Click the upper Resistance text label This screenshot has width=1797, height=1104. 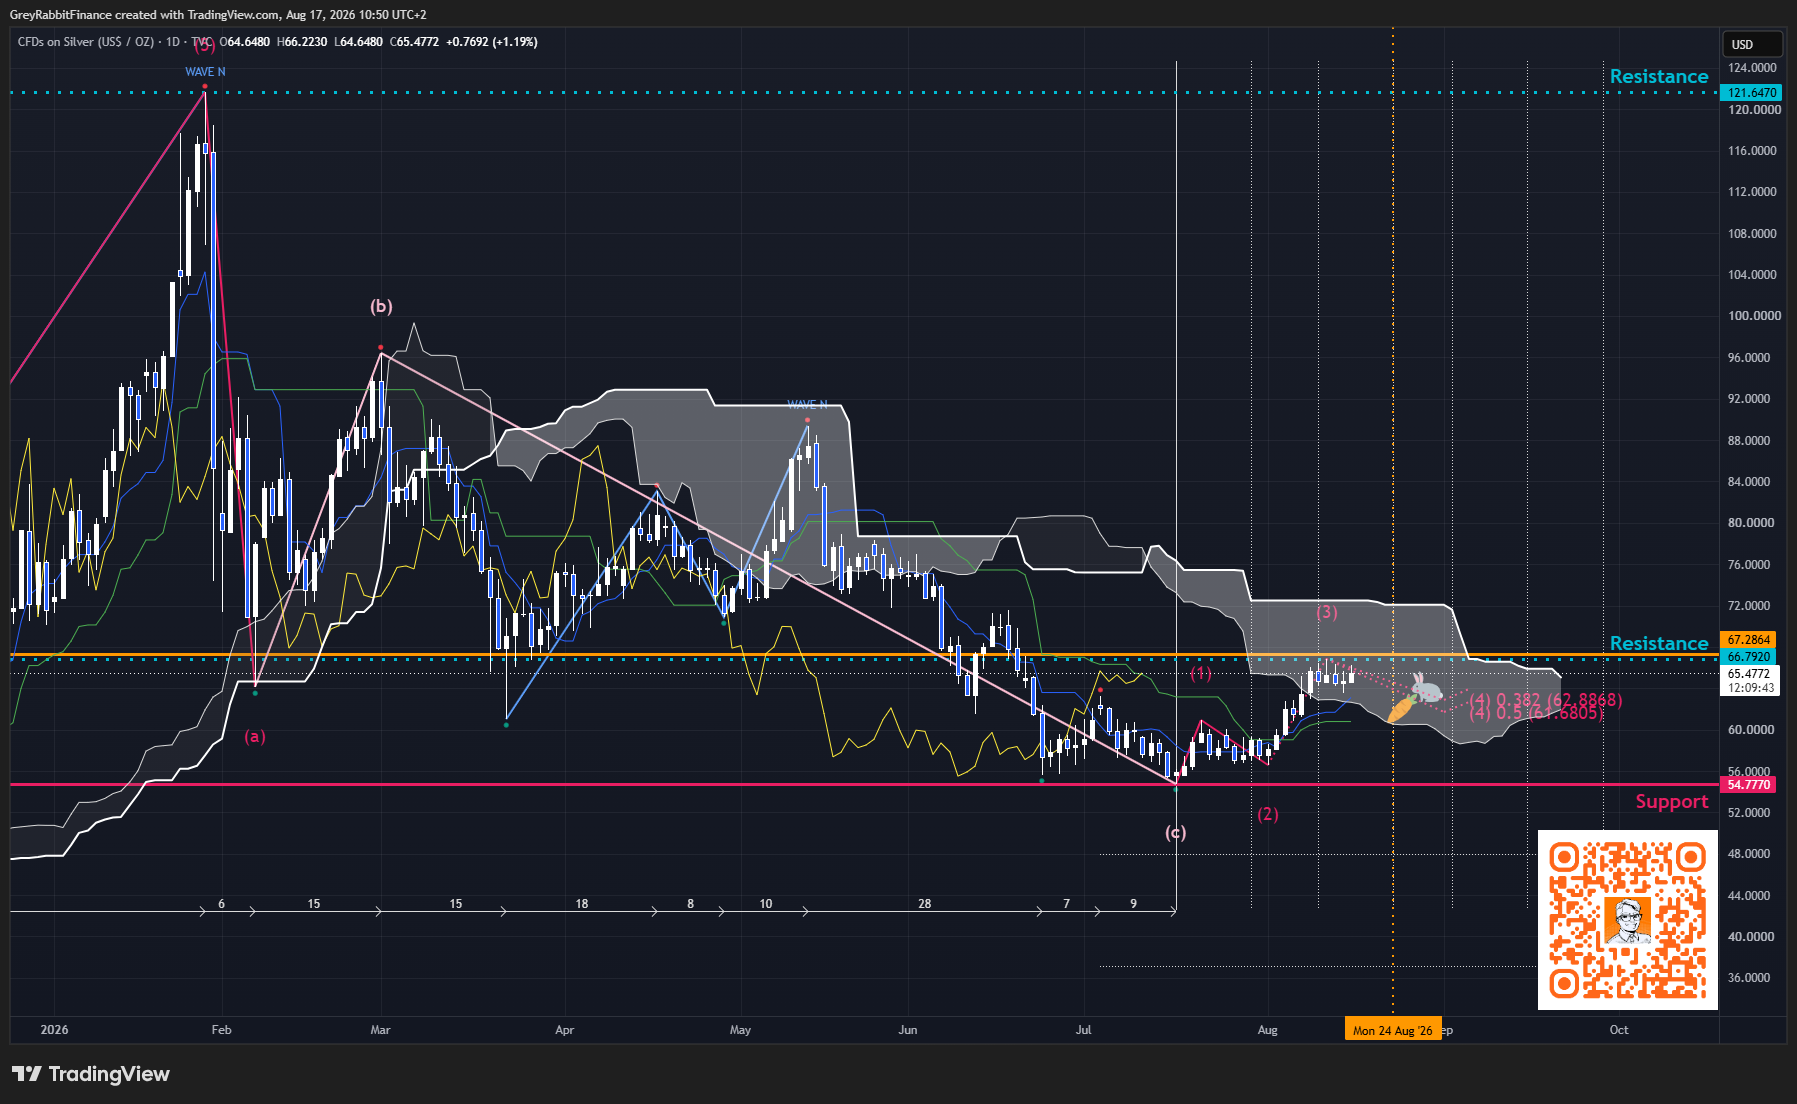click(x=1659, y=76)
